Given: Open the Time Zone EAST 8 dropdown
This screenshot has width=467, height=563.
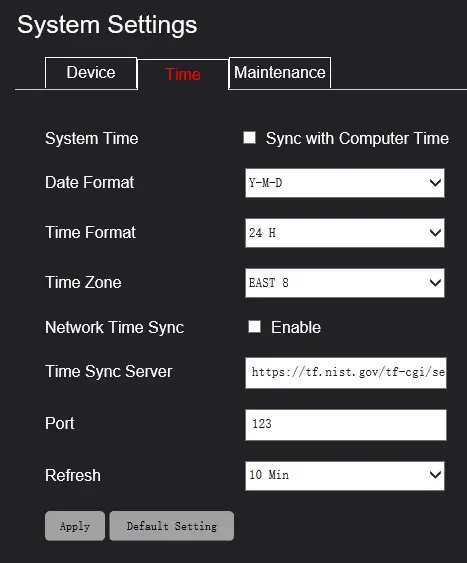Looking at the screenshot, I should click(345, 283).
